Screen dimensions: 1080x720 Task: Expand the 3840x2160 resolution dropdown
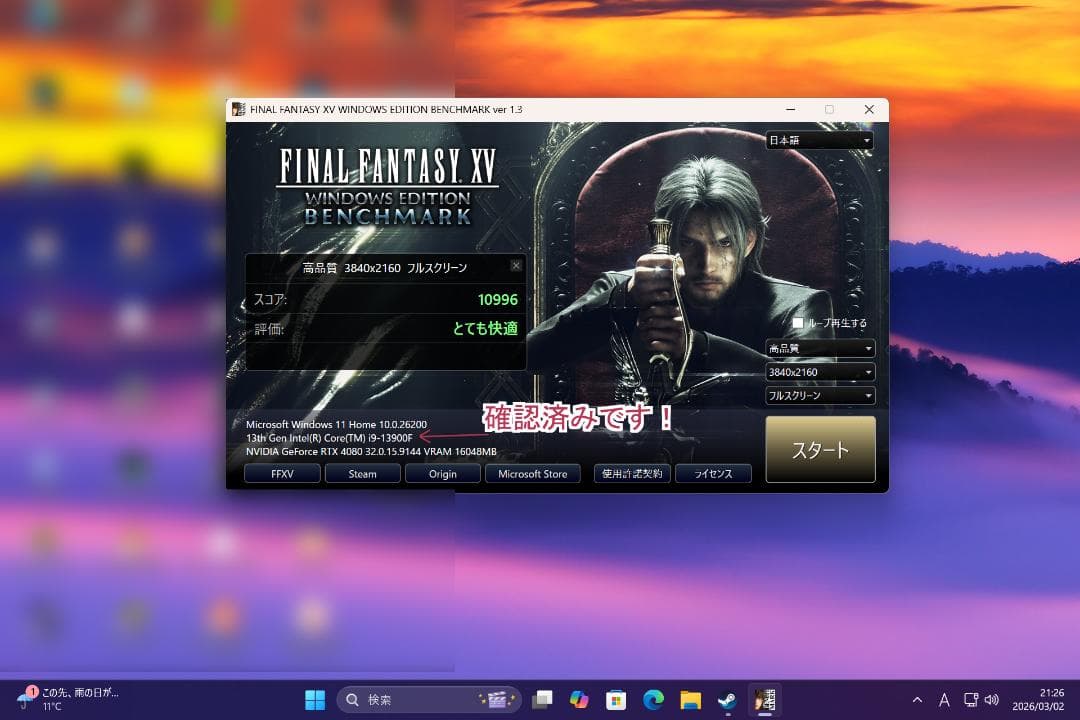[820, 372]
